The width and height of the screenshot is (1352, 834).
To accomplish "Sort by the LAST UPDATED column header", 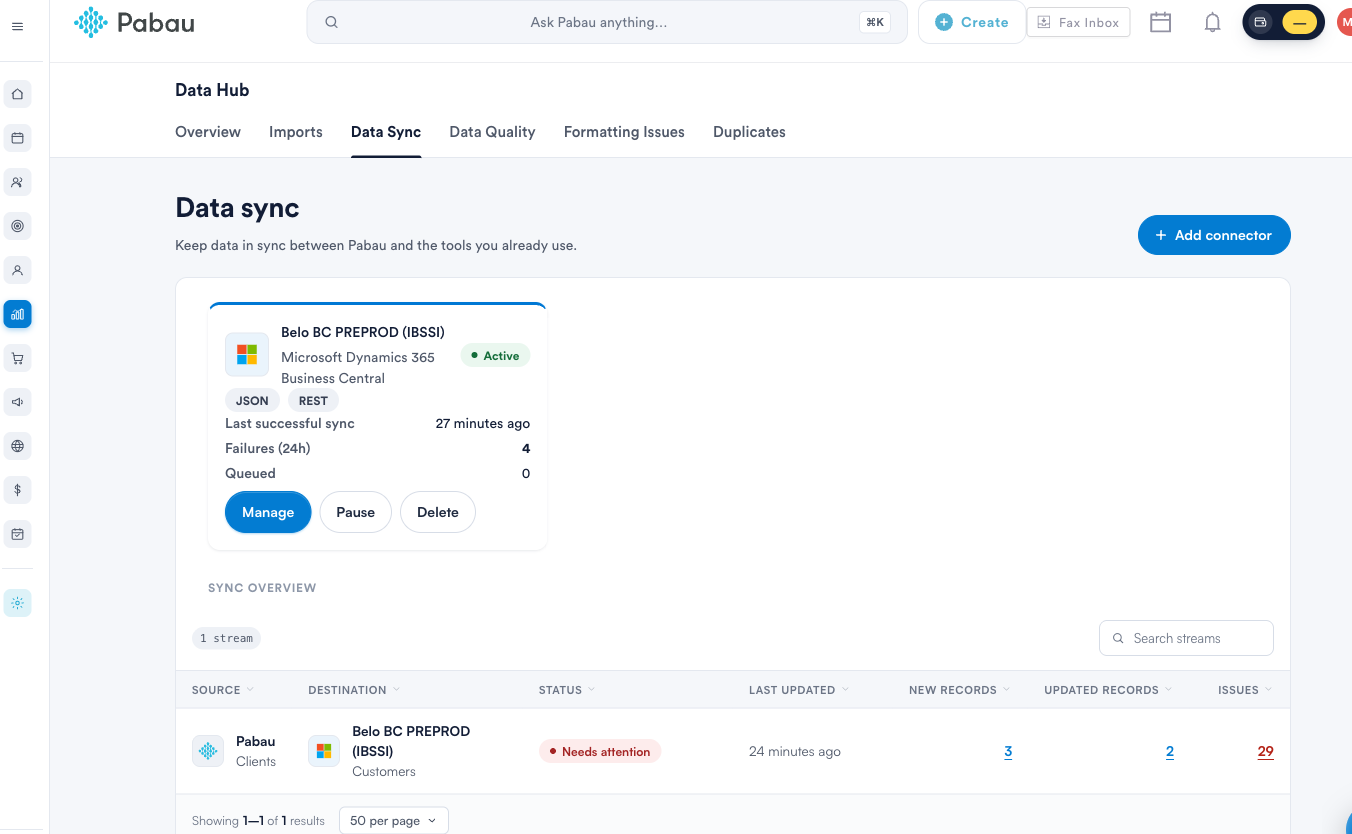I will pos(798,690).
